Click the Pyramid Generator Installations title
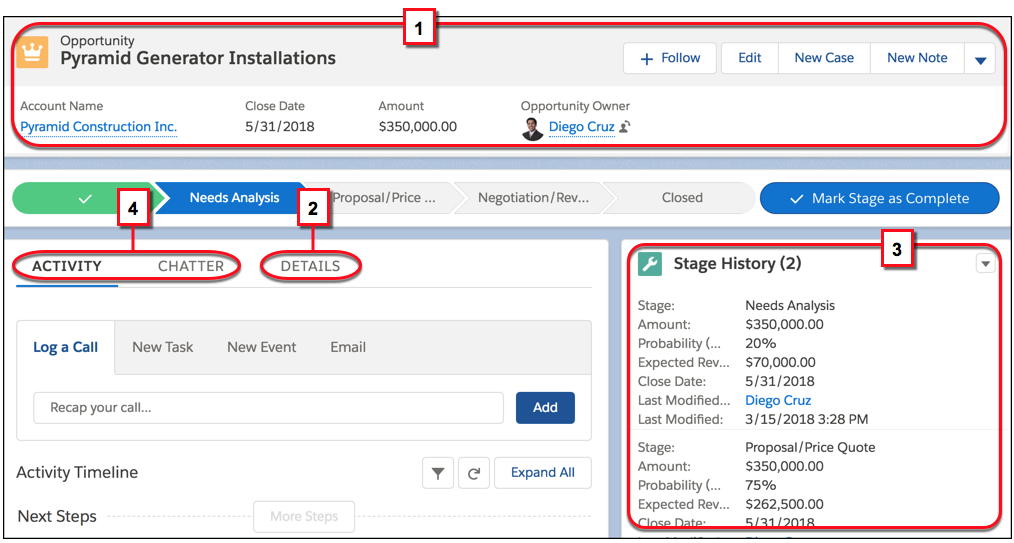This screenshot has width=1014, height=543. click(198, 59)
